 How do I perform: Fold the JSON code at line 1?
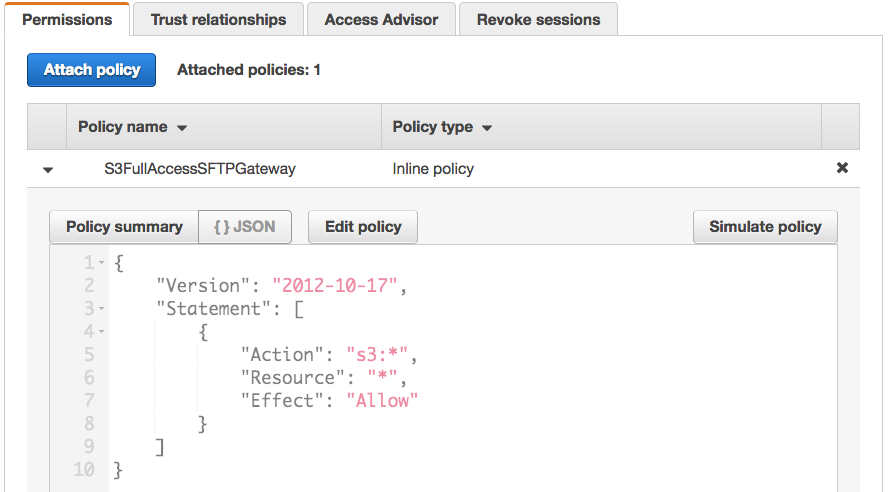102,264
